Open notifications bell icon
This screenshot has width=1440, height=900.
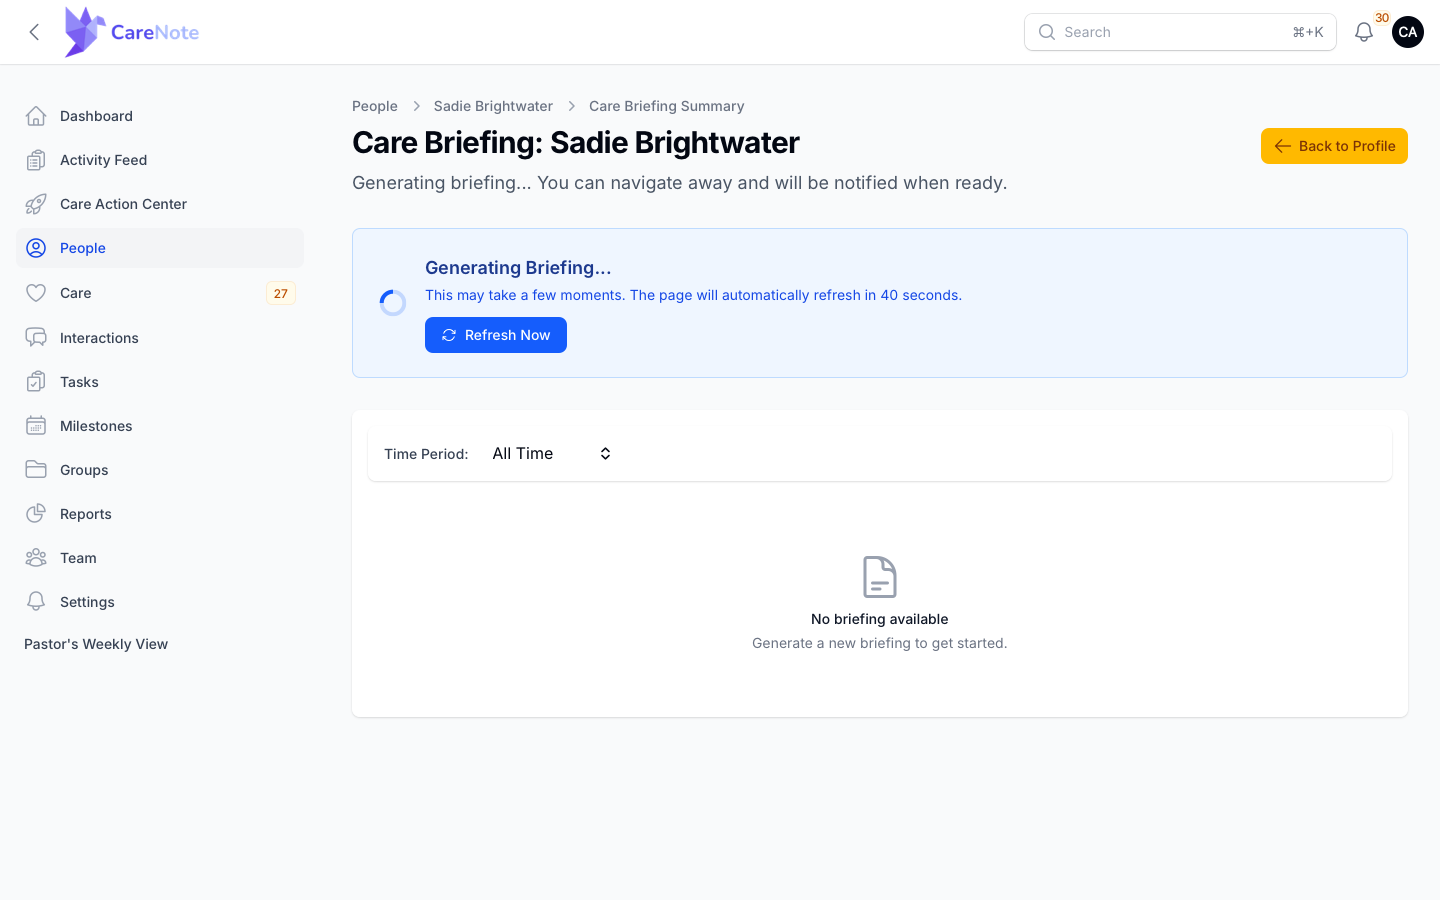[x=1363, y=32]
